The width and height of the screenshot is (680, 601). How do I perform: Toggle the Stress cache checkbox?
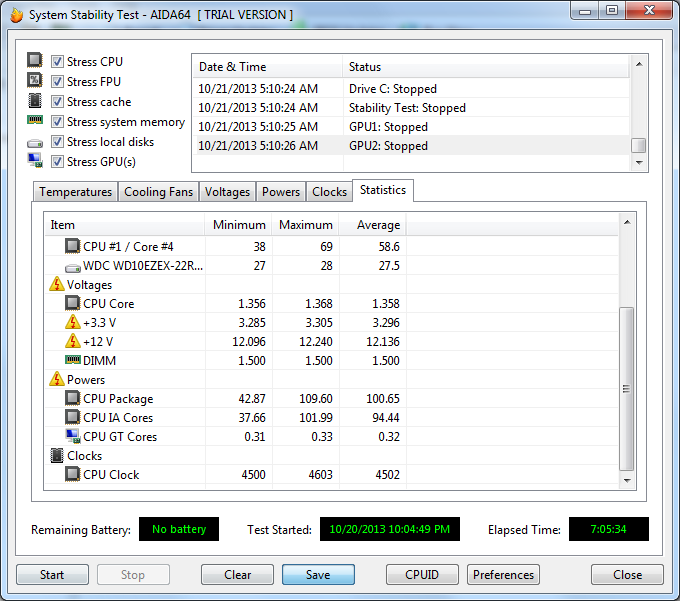click(57, 101)
